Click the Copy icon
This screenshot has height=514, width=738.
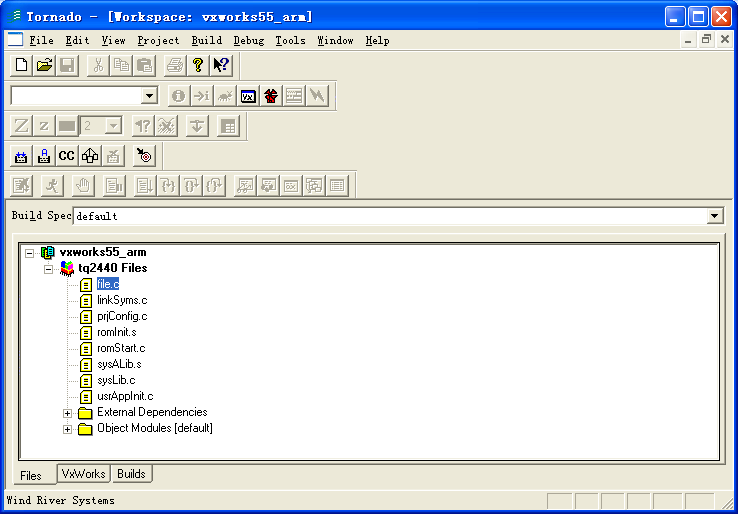[x=121, y=65]
